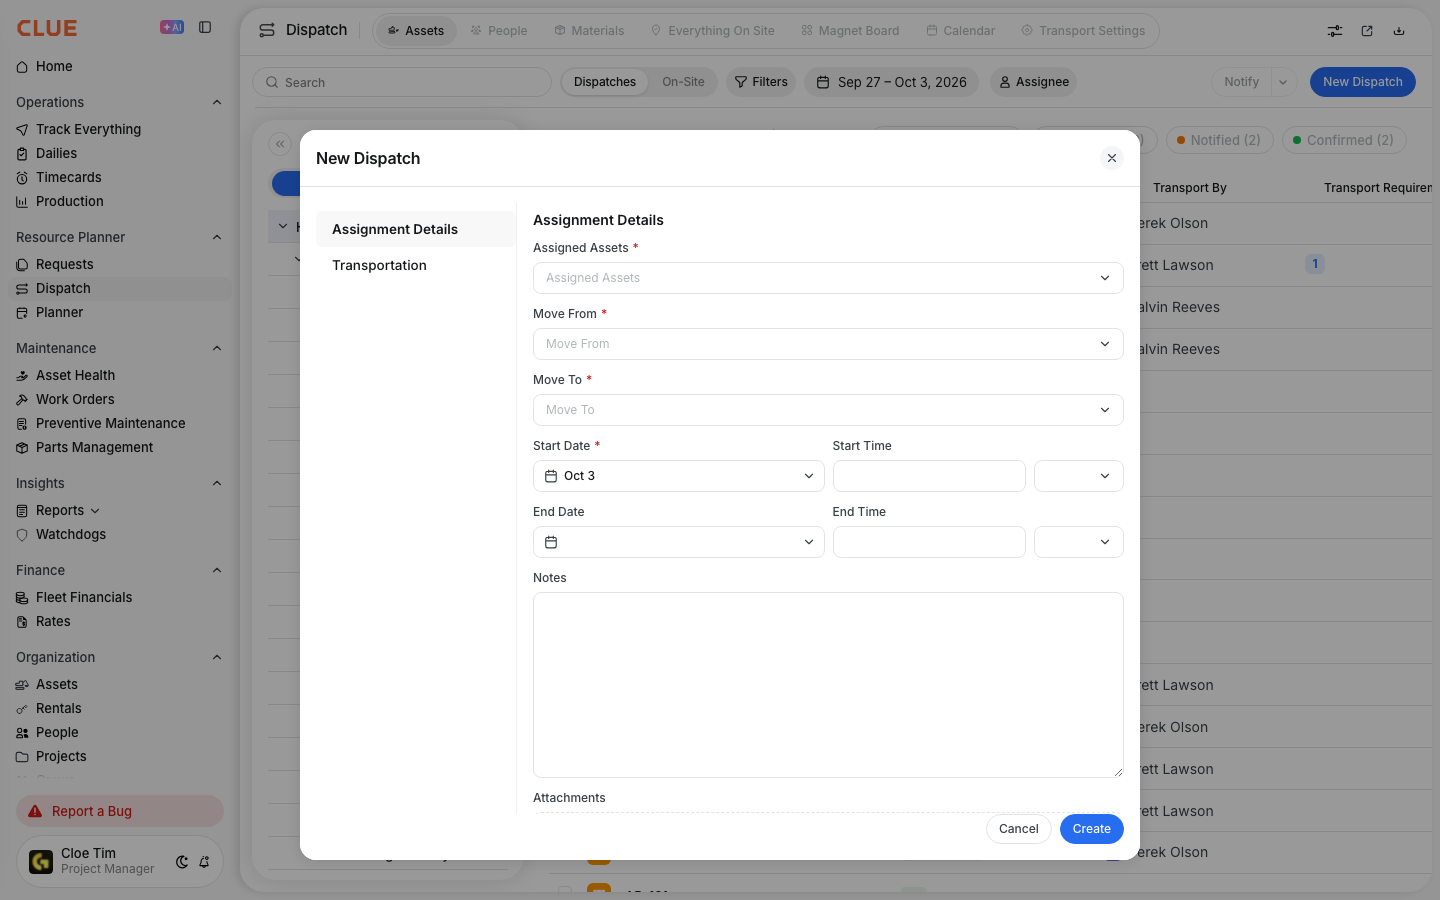This screenshot has height=900, width=1440.
Task: Select the Transportation tab in dialog
Action: pyautogui.click(x=416, y=265)
